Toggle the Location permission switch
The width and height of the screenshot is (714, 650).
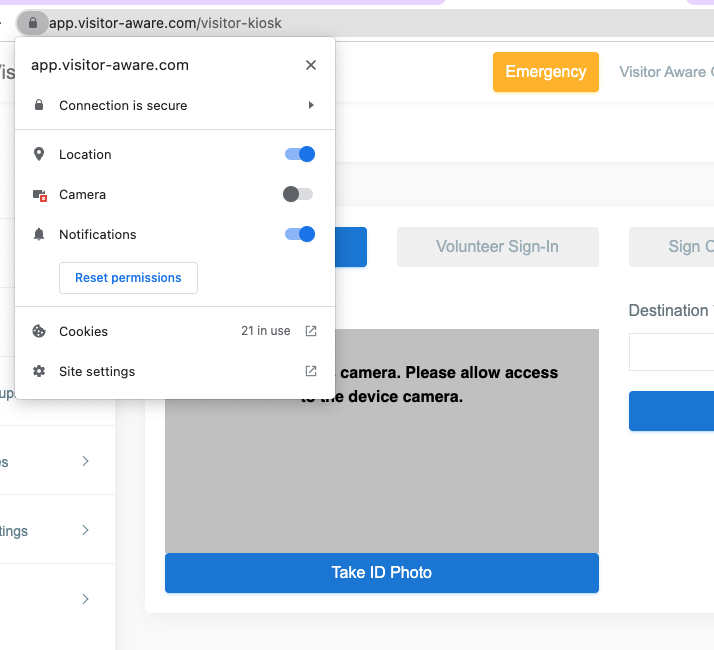pos(300,154)
